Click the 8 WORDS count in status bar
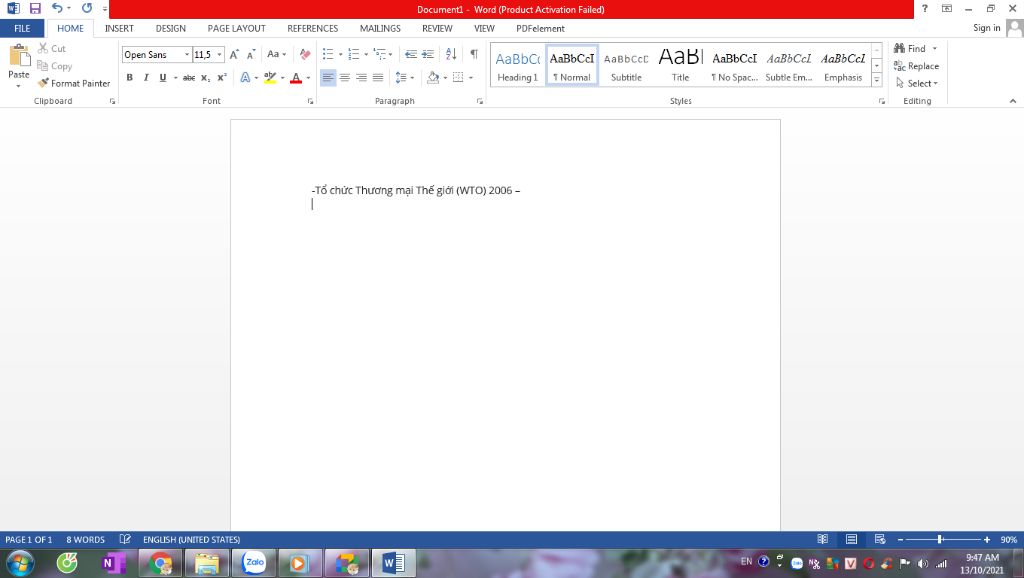 85,539
